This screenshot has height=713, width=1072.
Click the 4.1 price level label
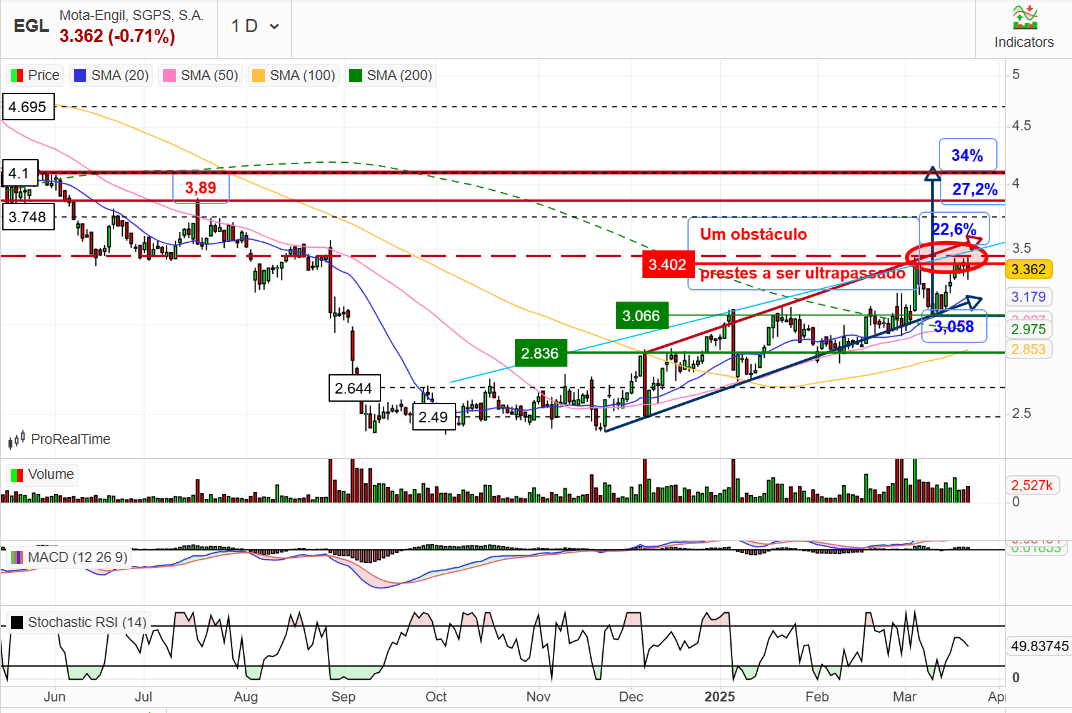point(18,173)
